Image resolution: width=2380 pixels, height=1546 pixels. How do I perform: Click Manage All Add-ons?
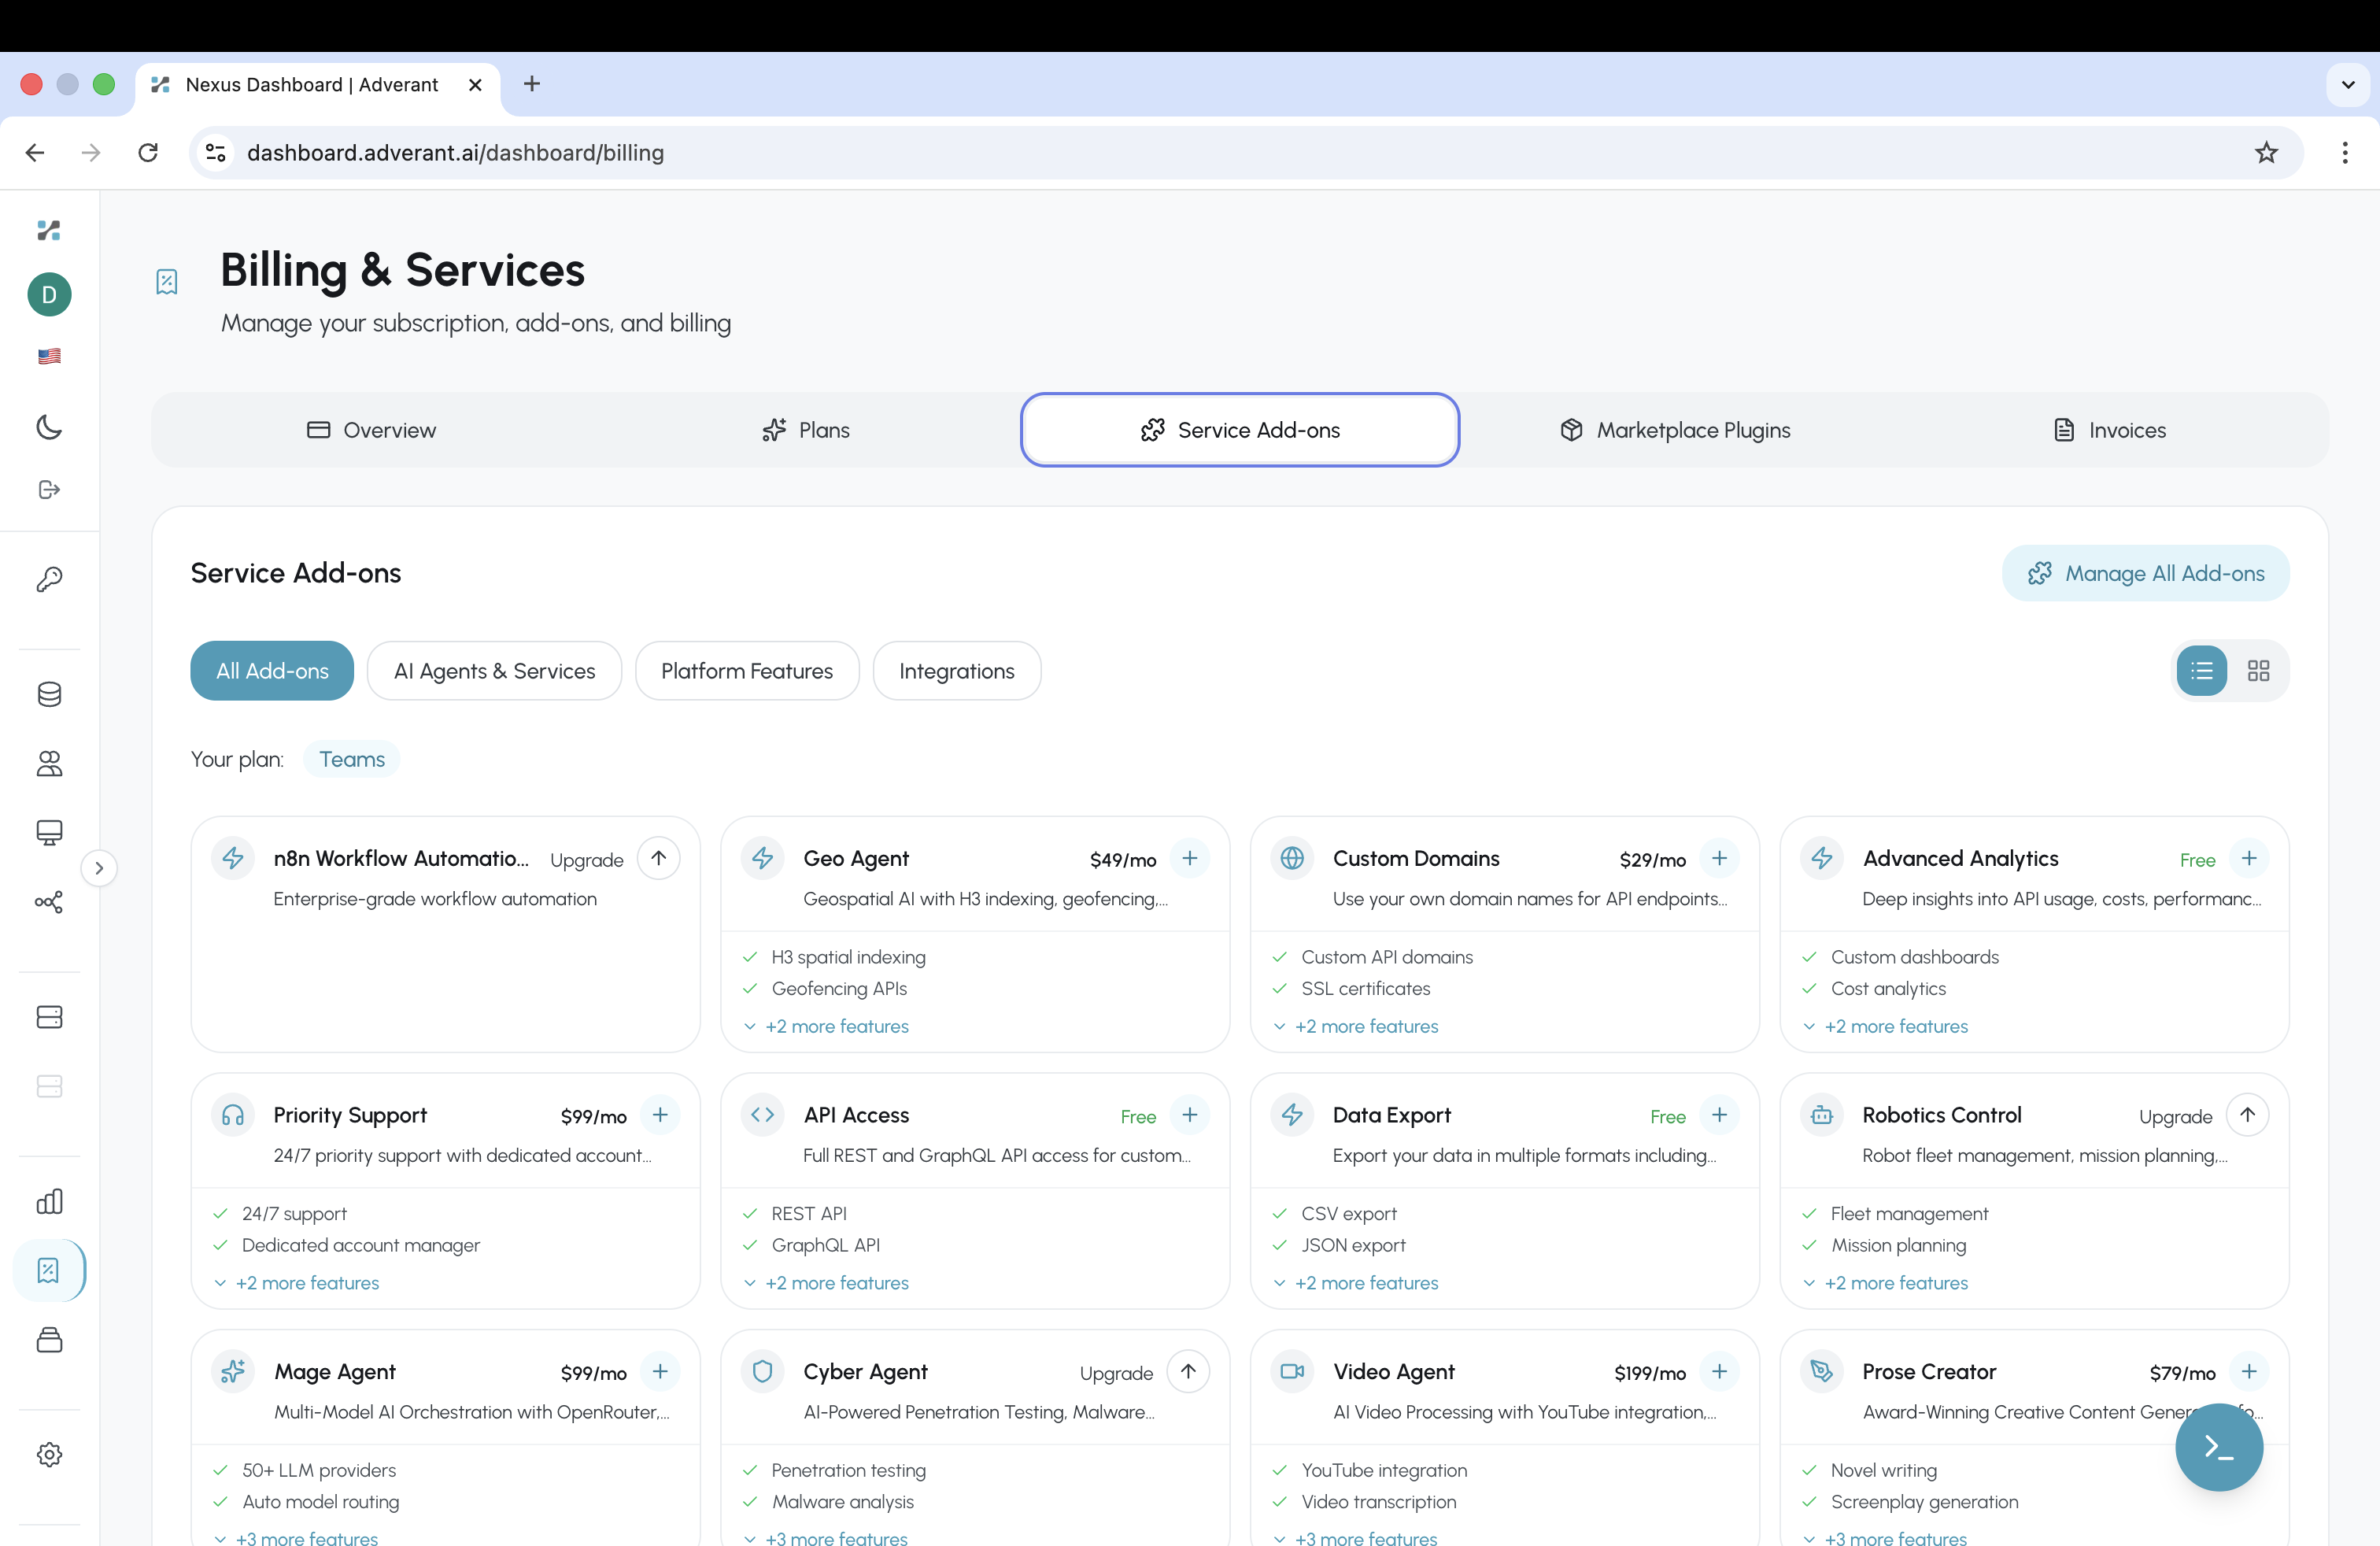click(2146, 573)
